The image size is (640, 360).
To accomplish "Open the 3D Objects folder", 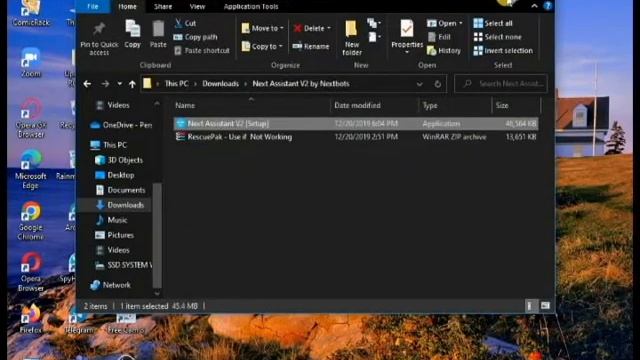I will coord(119,160).
